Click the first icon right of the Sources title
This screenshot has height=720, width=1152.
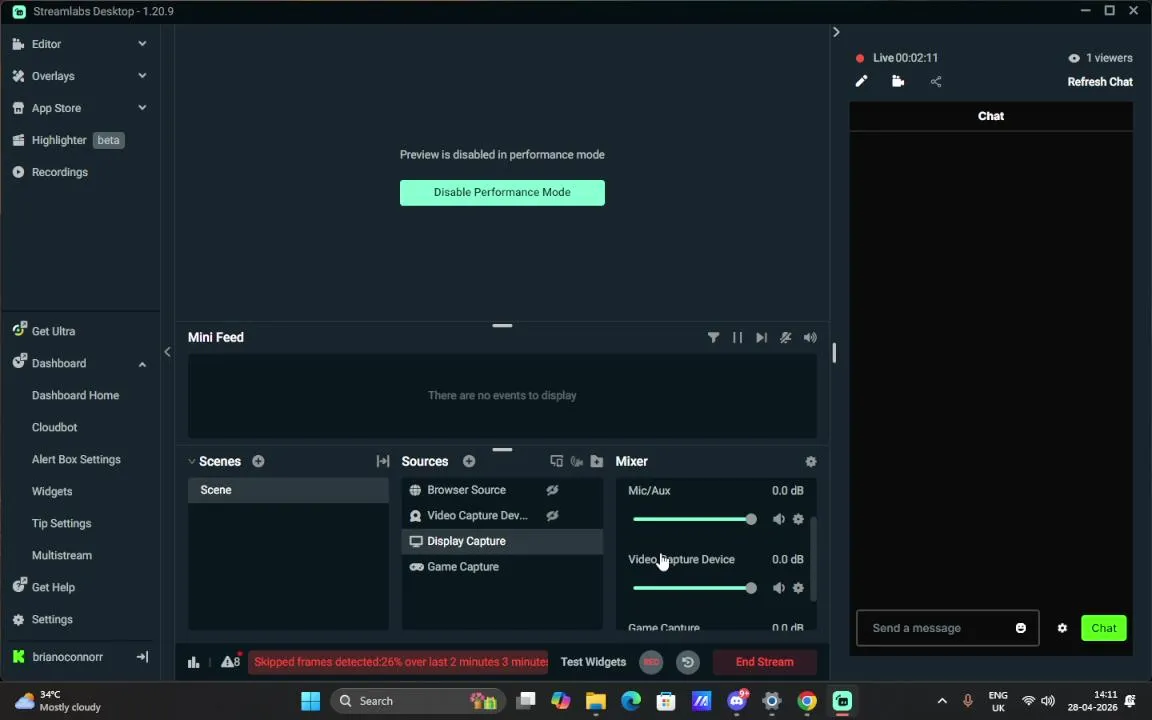click(x=556, y=461)
